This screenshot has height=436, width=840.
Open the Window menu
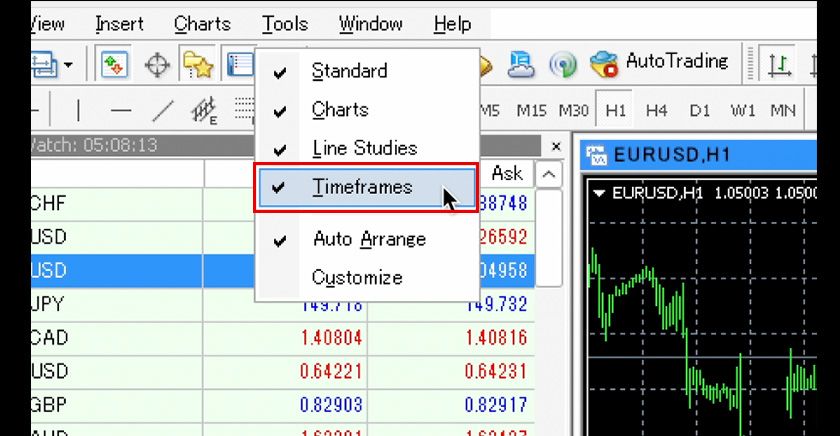(x=370, y=24)
